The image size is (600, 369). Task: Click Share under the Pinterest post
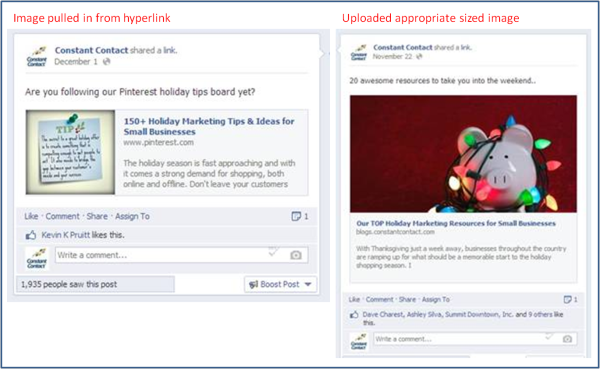click(97, 216)
